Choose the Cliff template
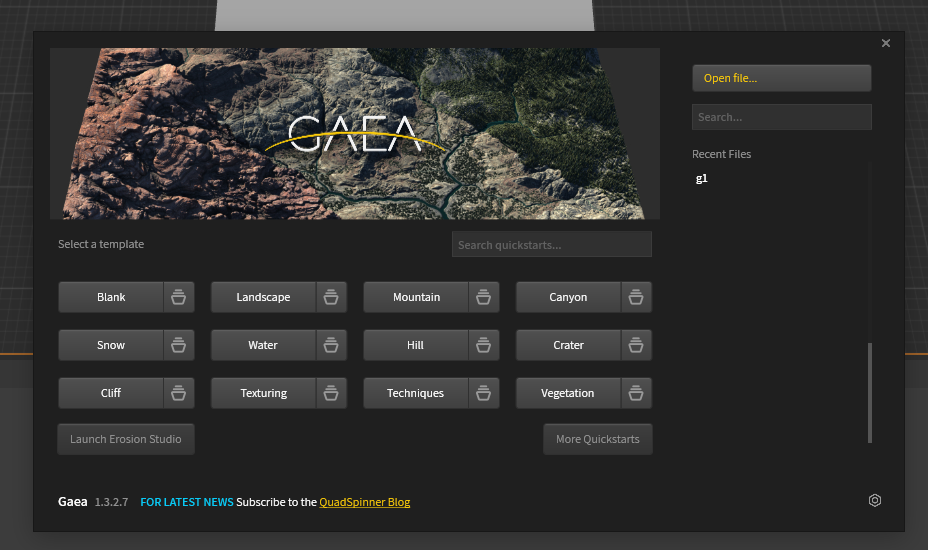The height and width of the screenshot is (550, 928). point(111,393)
